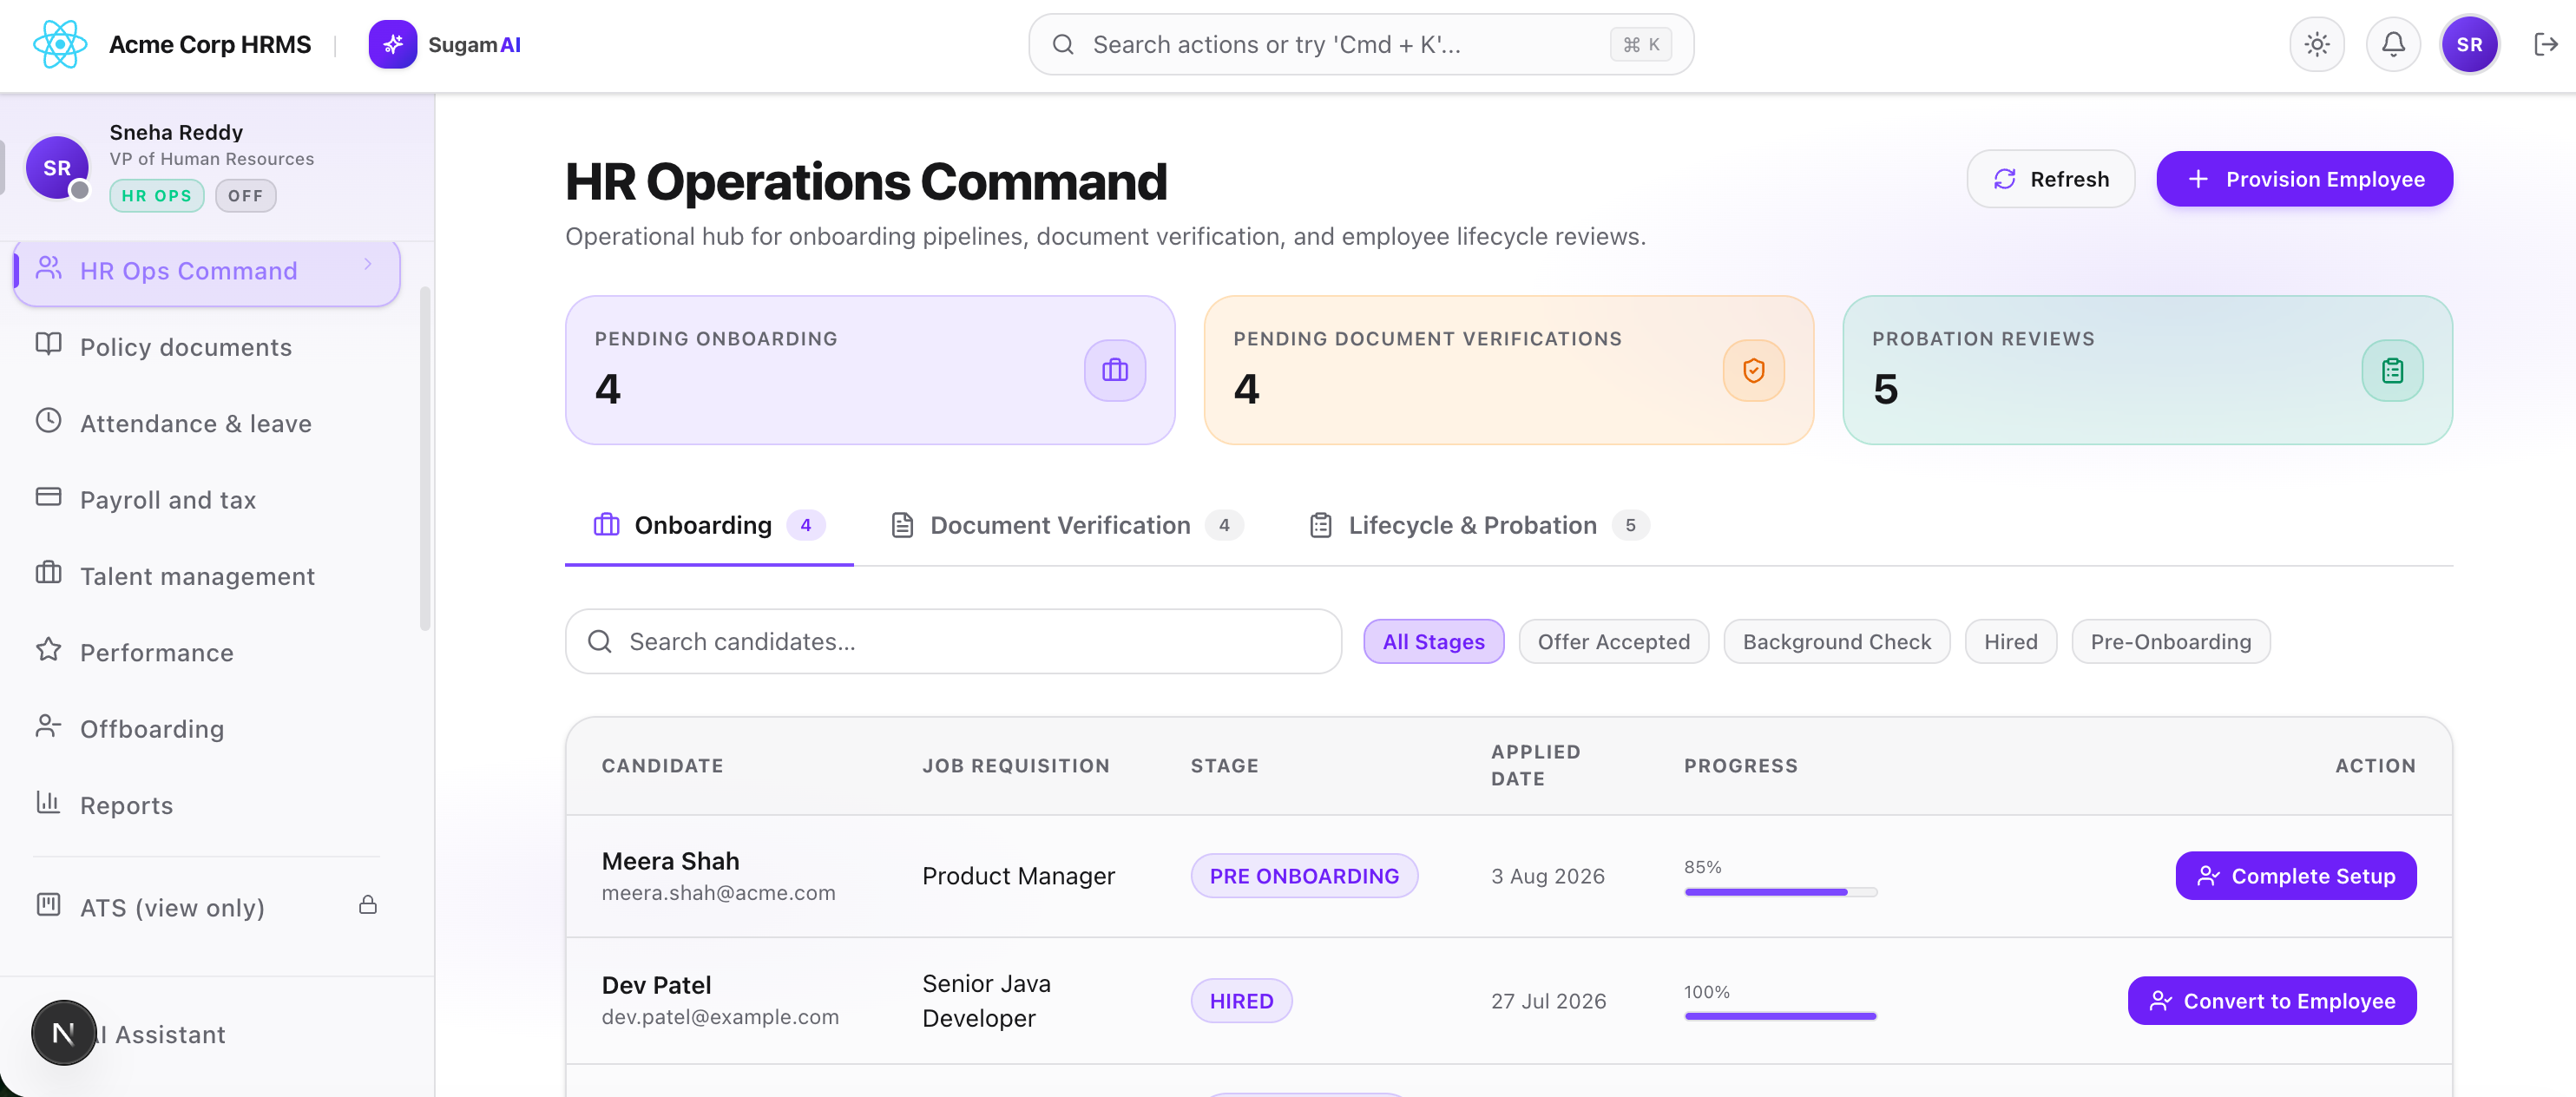Open Reports from the sidebar
This screenshot has width=2576, height=1097.
pos(207,806)
